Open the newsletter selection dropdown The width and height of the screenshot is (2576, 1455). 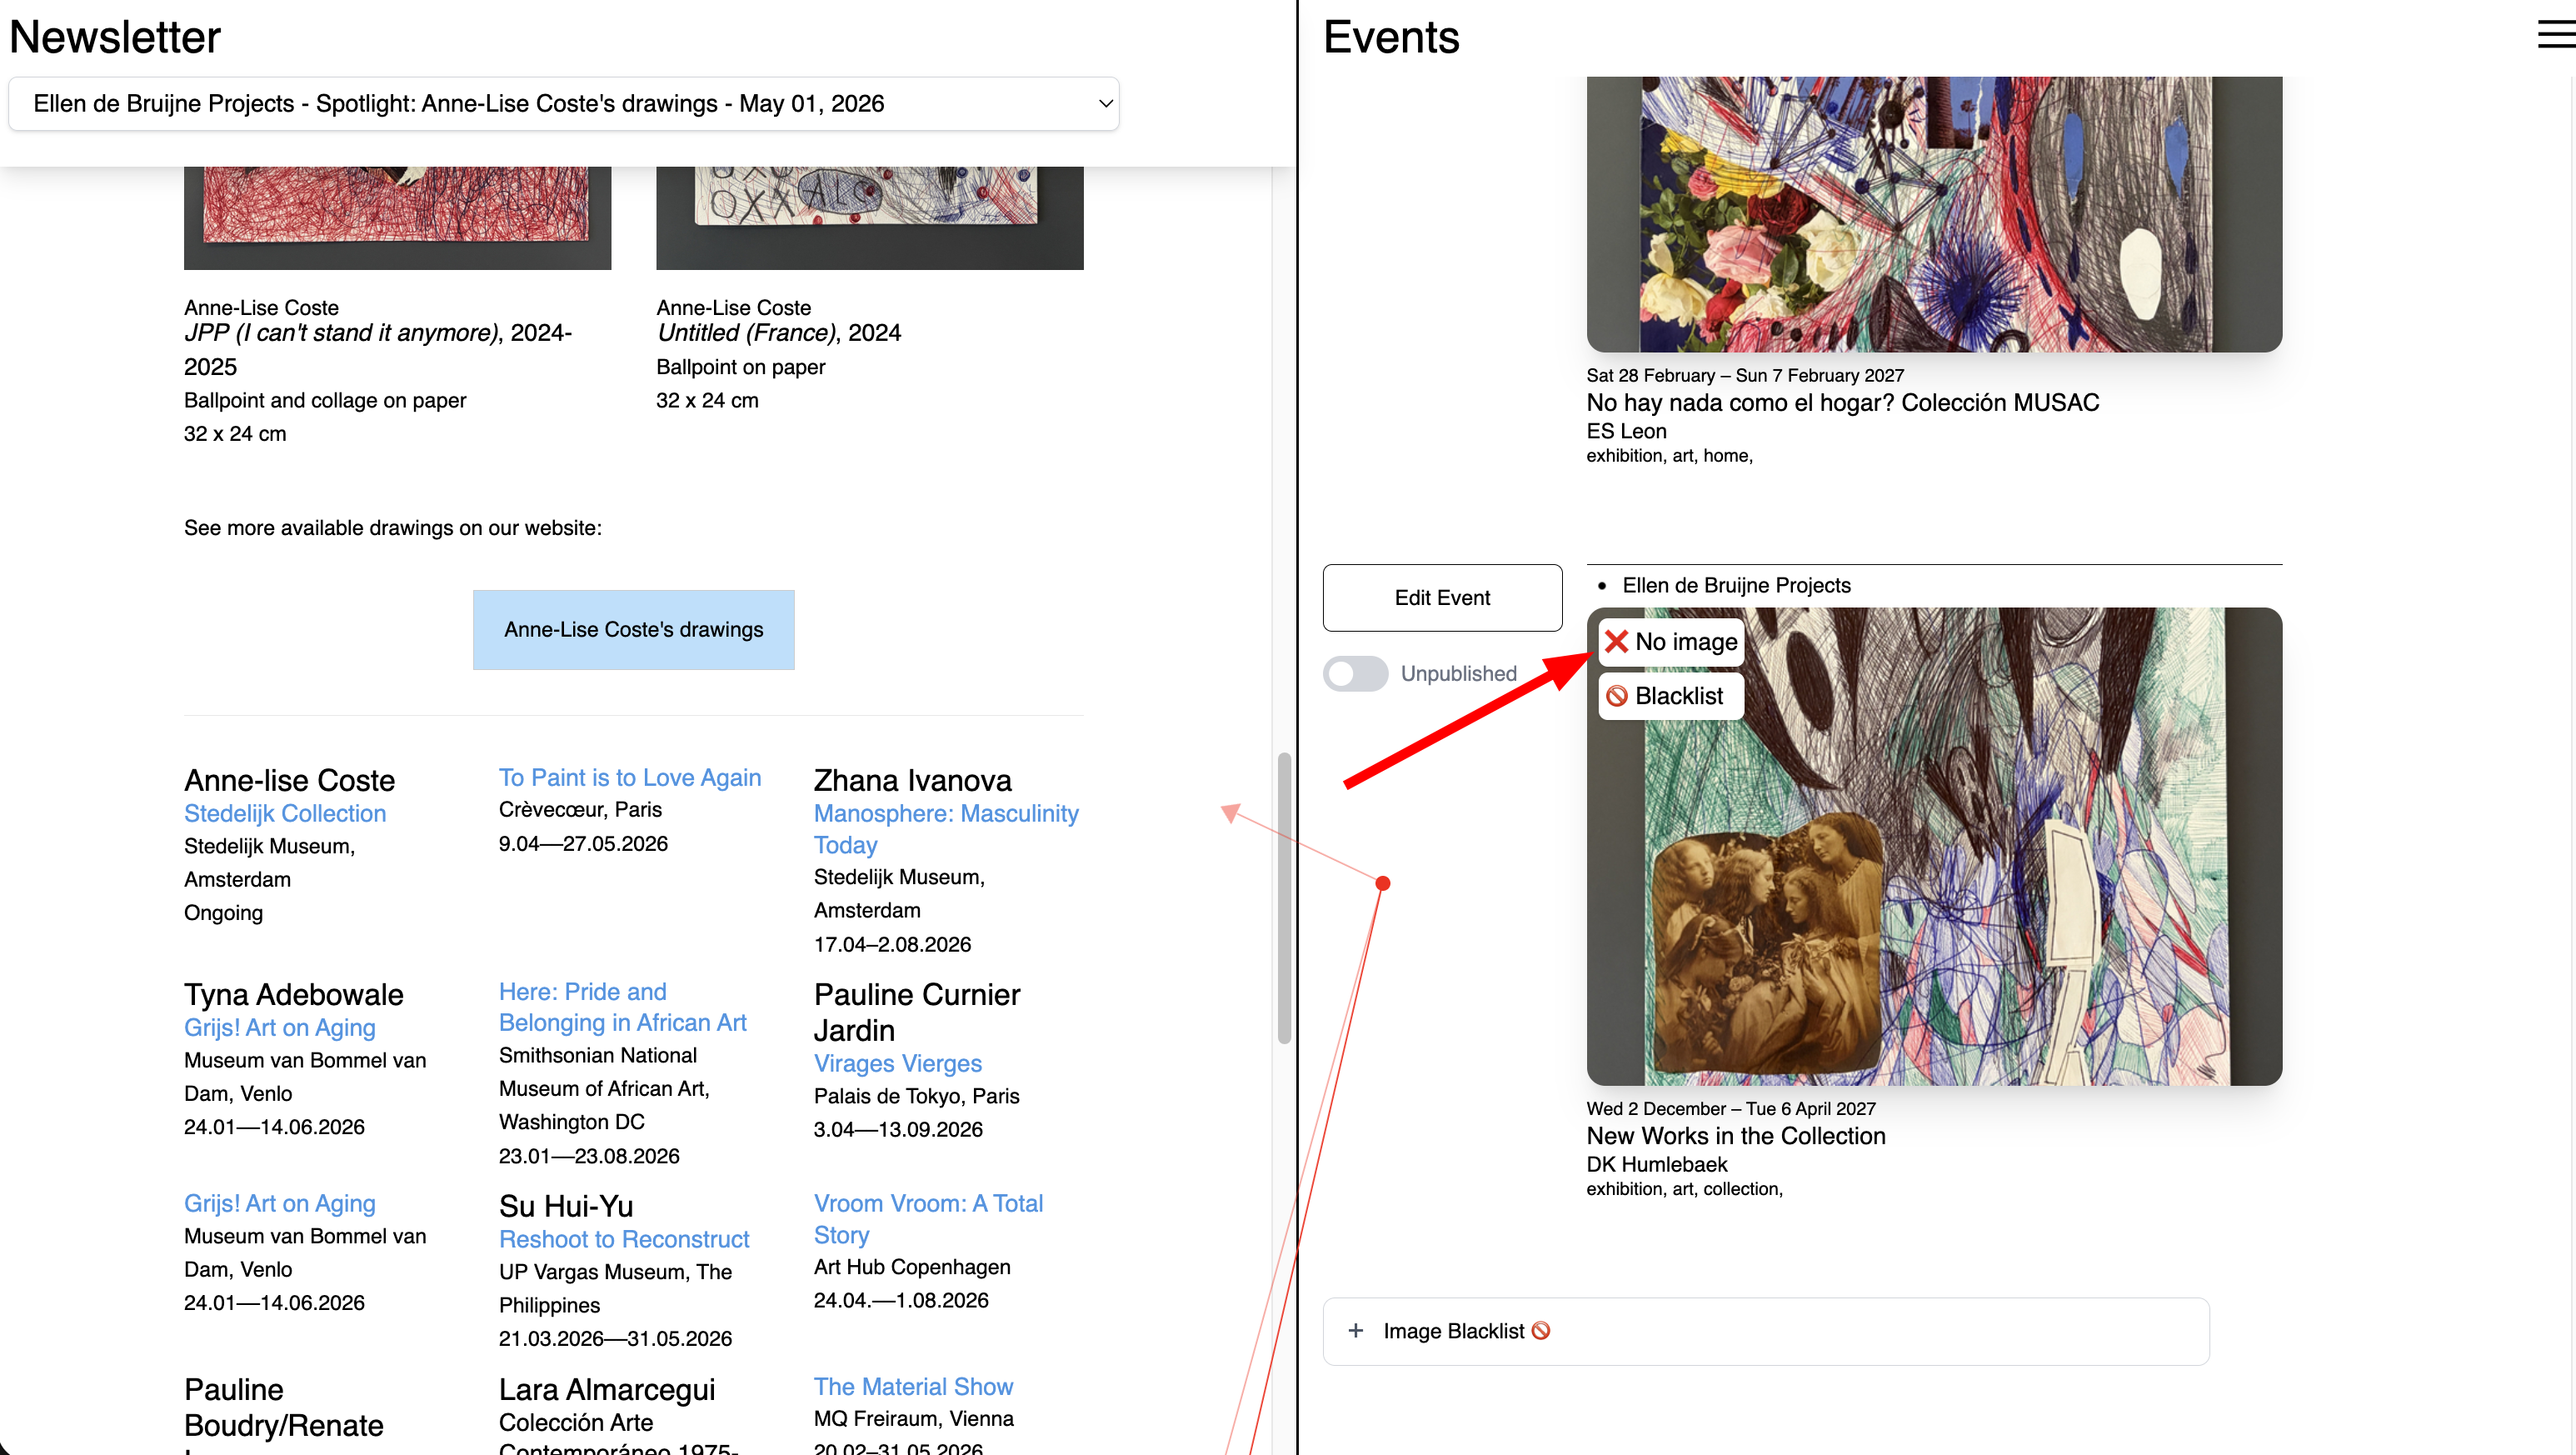coord(564,104)
